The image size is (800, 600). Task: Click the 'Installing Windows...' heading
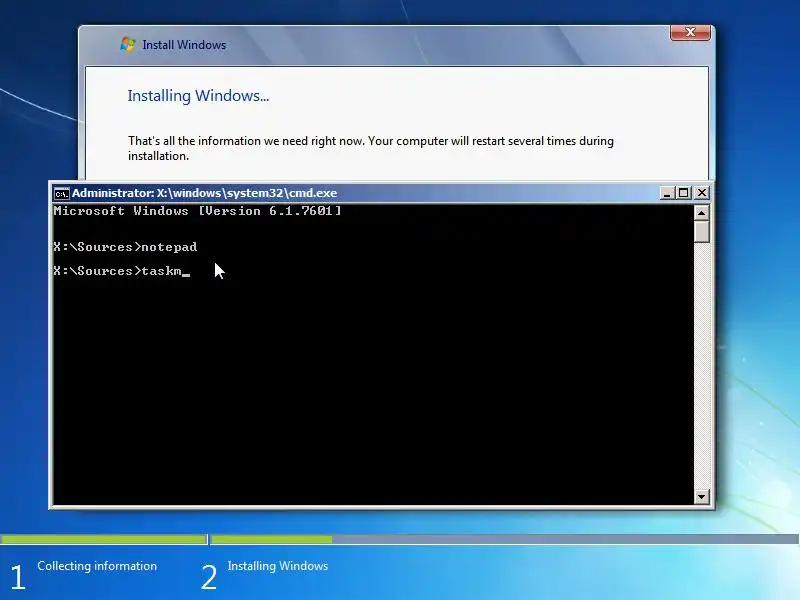point(198,96)
